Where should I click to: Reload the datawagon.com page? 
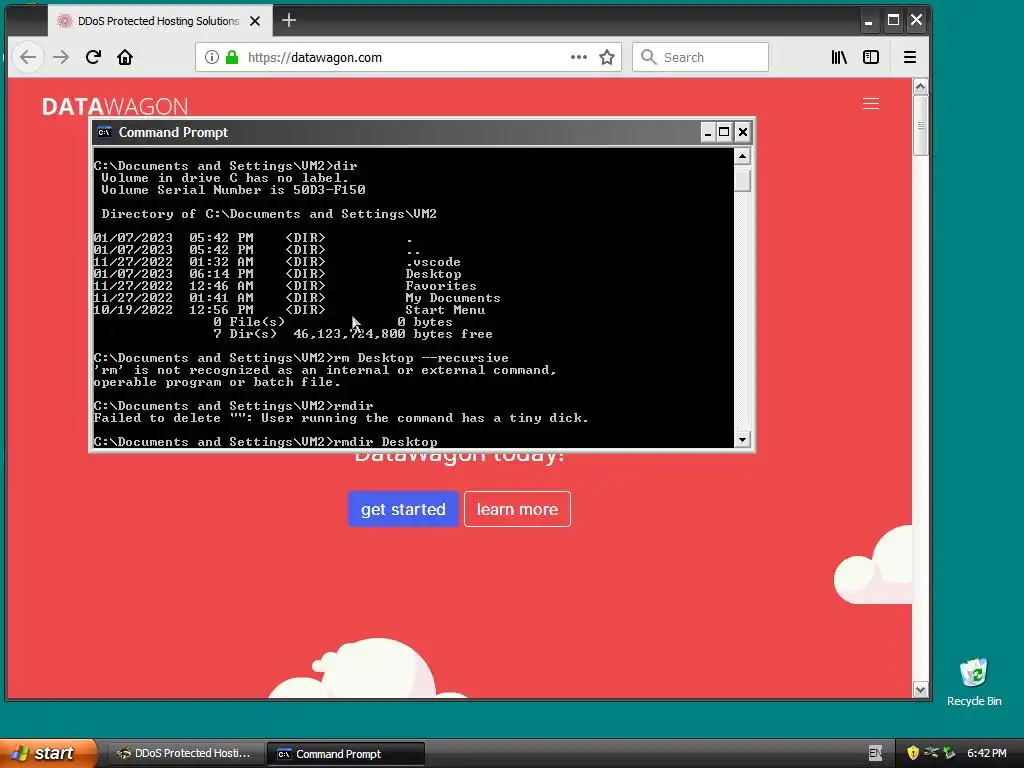(x=93, y=57)
